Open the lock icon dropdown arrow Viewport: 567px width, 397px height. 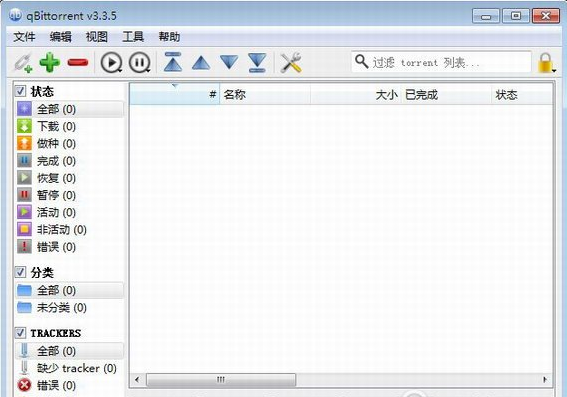click(x=554, y=71)
